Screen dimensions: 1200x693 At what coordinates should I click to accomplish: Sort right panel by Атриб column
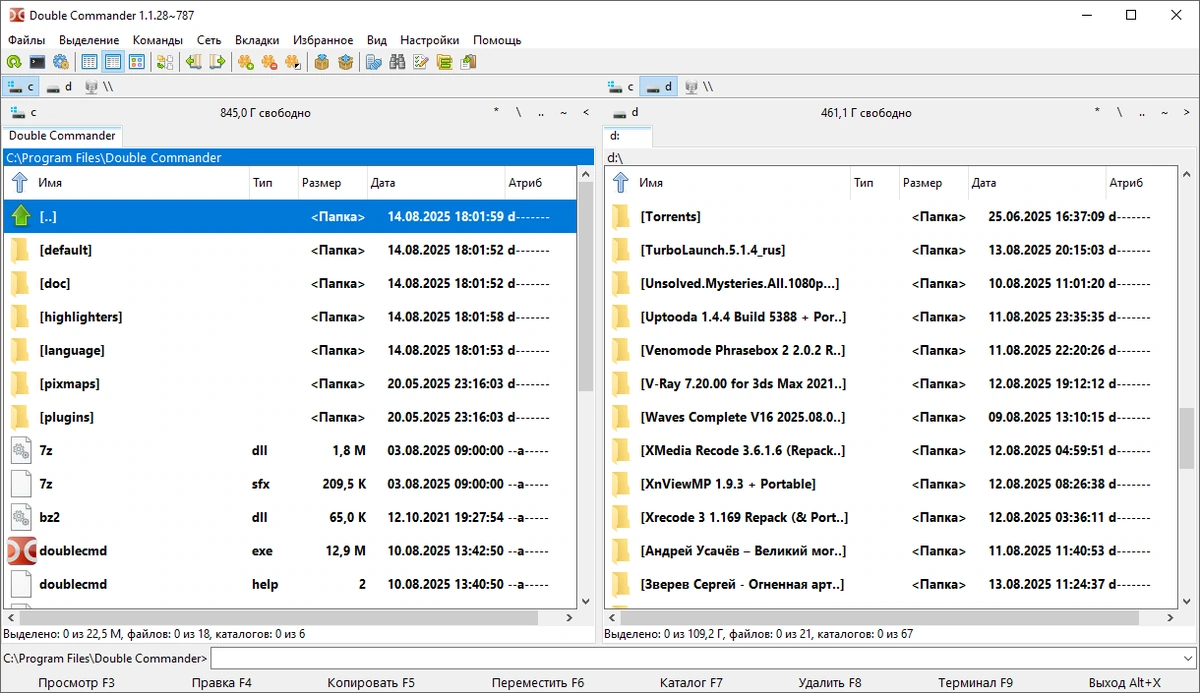(x=1140, y=183)
